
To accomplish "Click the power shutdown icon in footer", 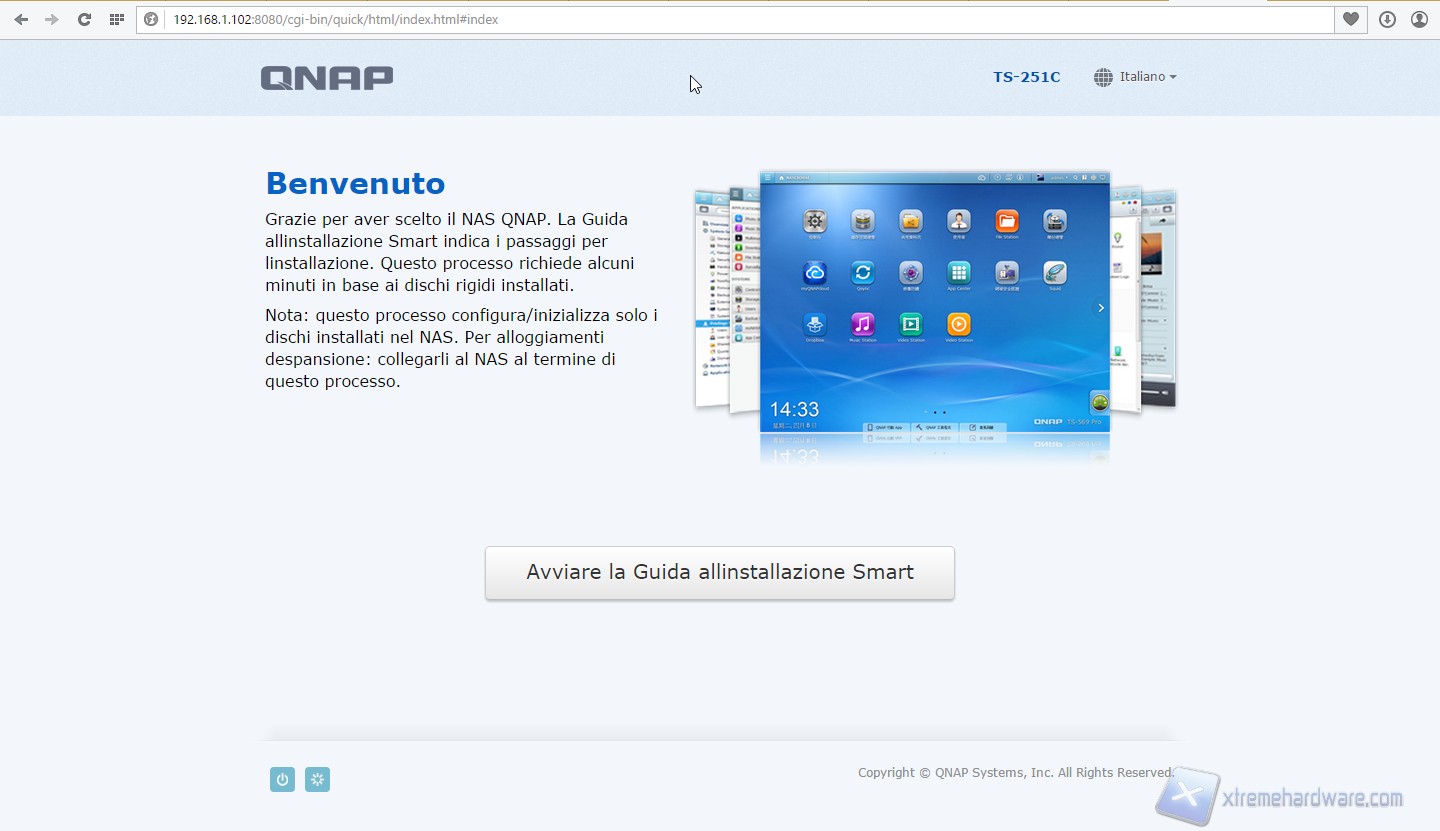I will click(282, 780).
